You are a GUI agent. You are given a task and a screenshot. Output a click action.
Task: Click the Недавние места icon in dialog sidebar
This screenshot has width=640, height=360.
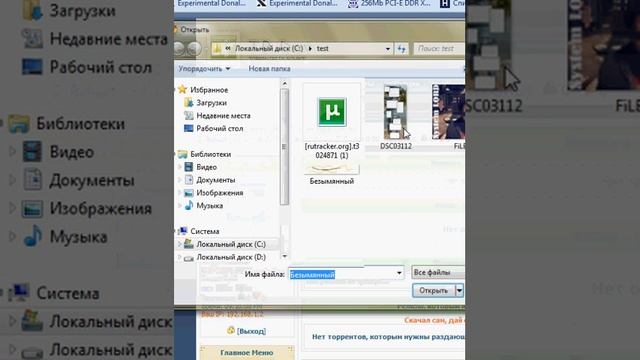point(188,116)
